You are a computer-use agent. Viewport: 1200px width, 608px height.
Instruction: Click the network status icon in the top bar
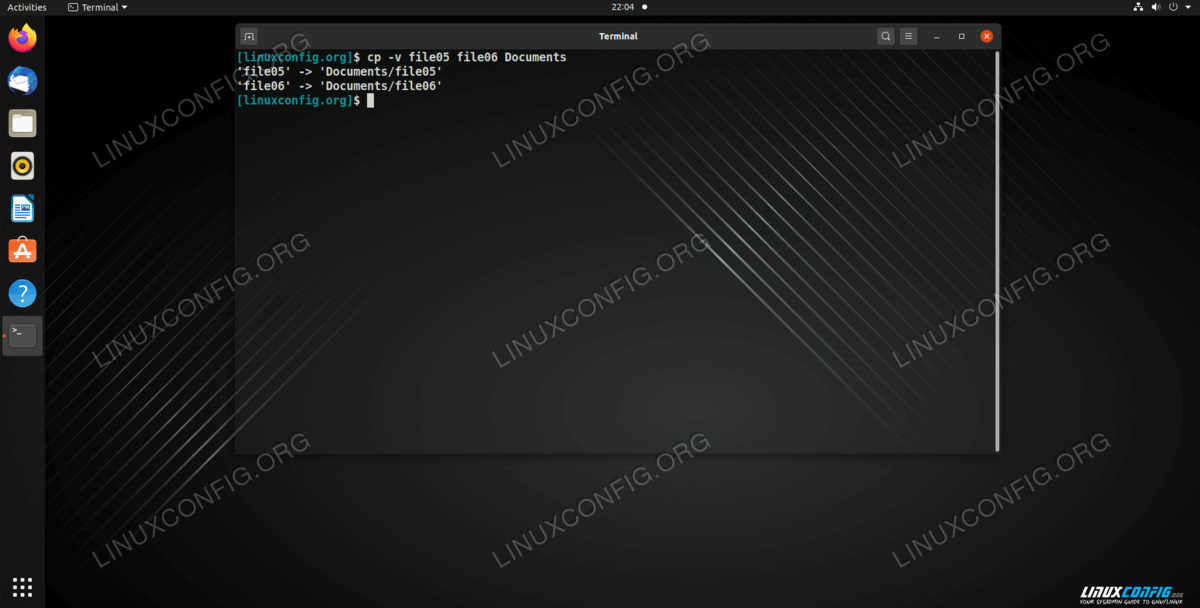[x=1137, y=7]
